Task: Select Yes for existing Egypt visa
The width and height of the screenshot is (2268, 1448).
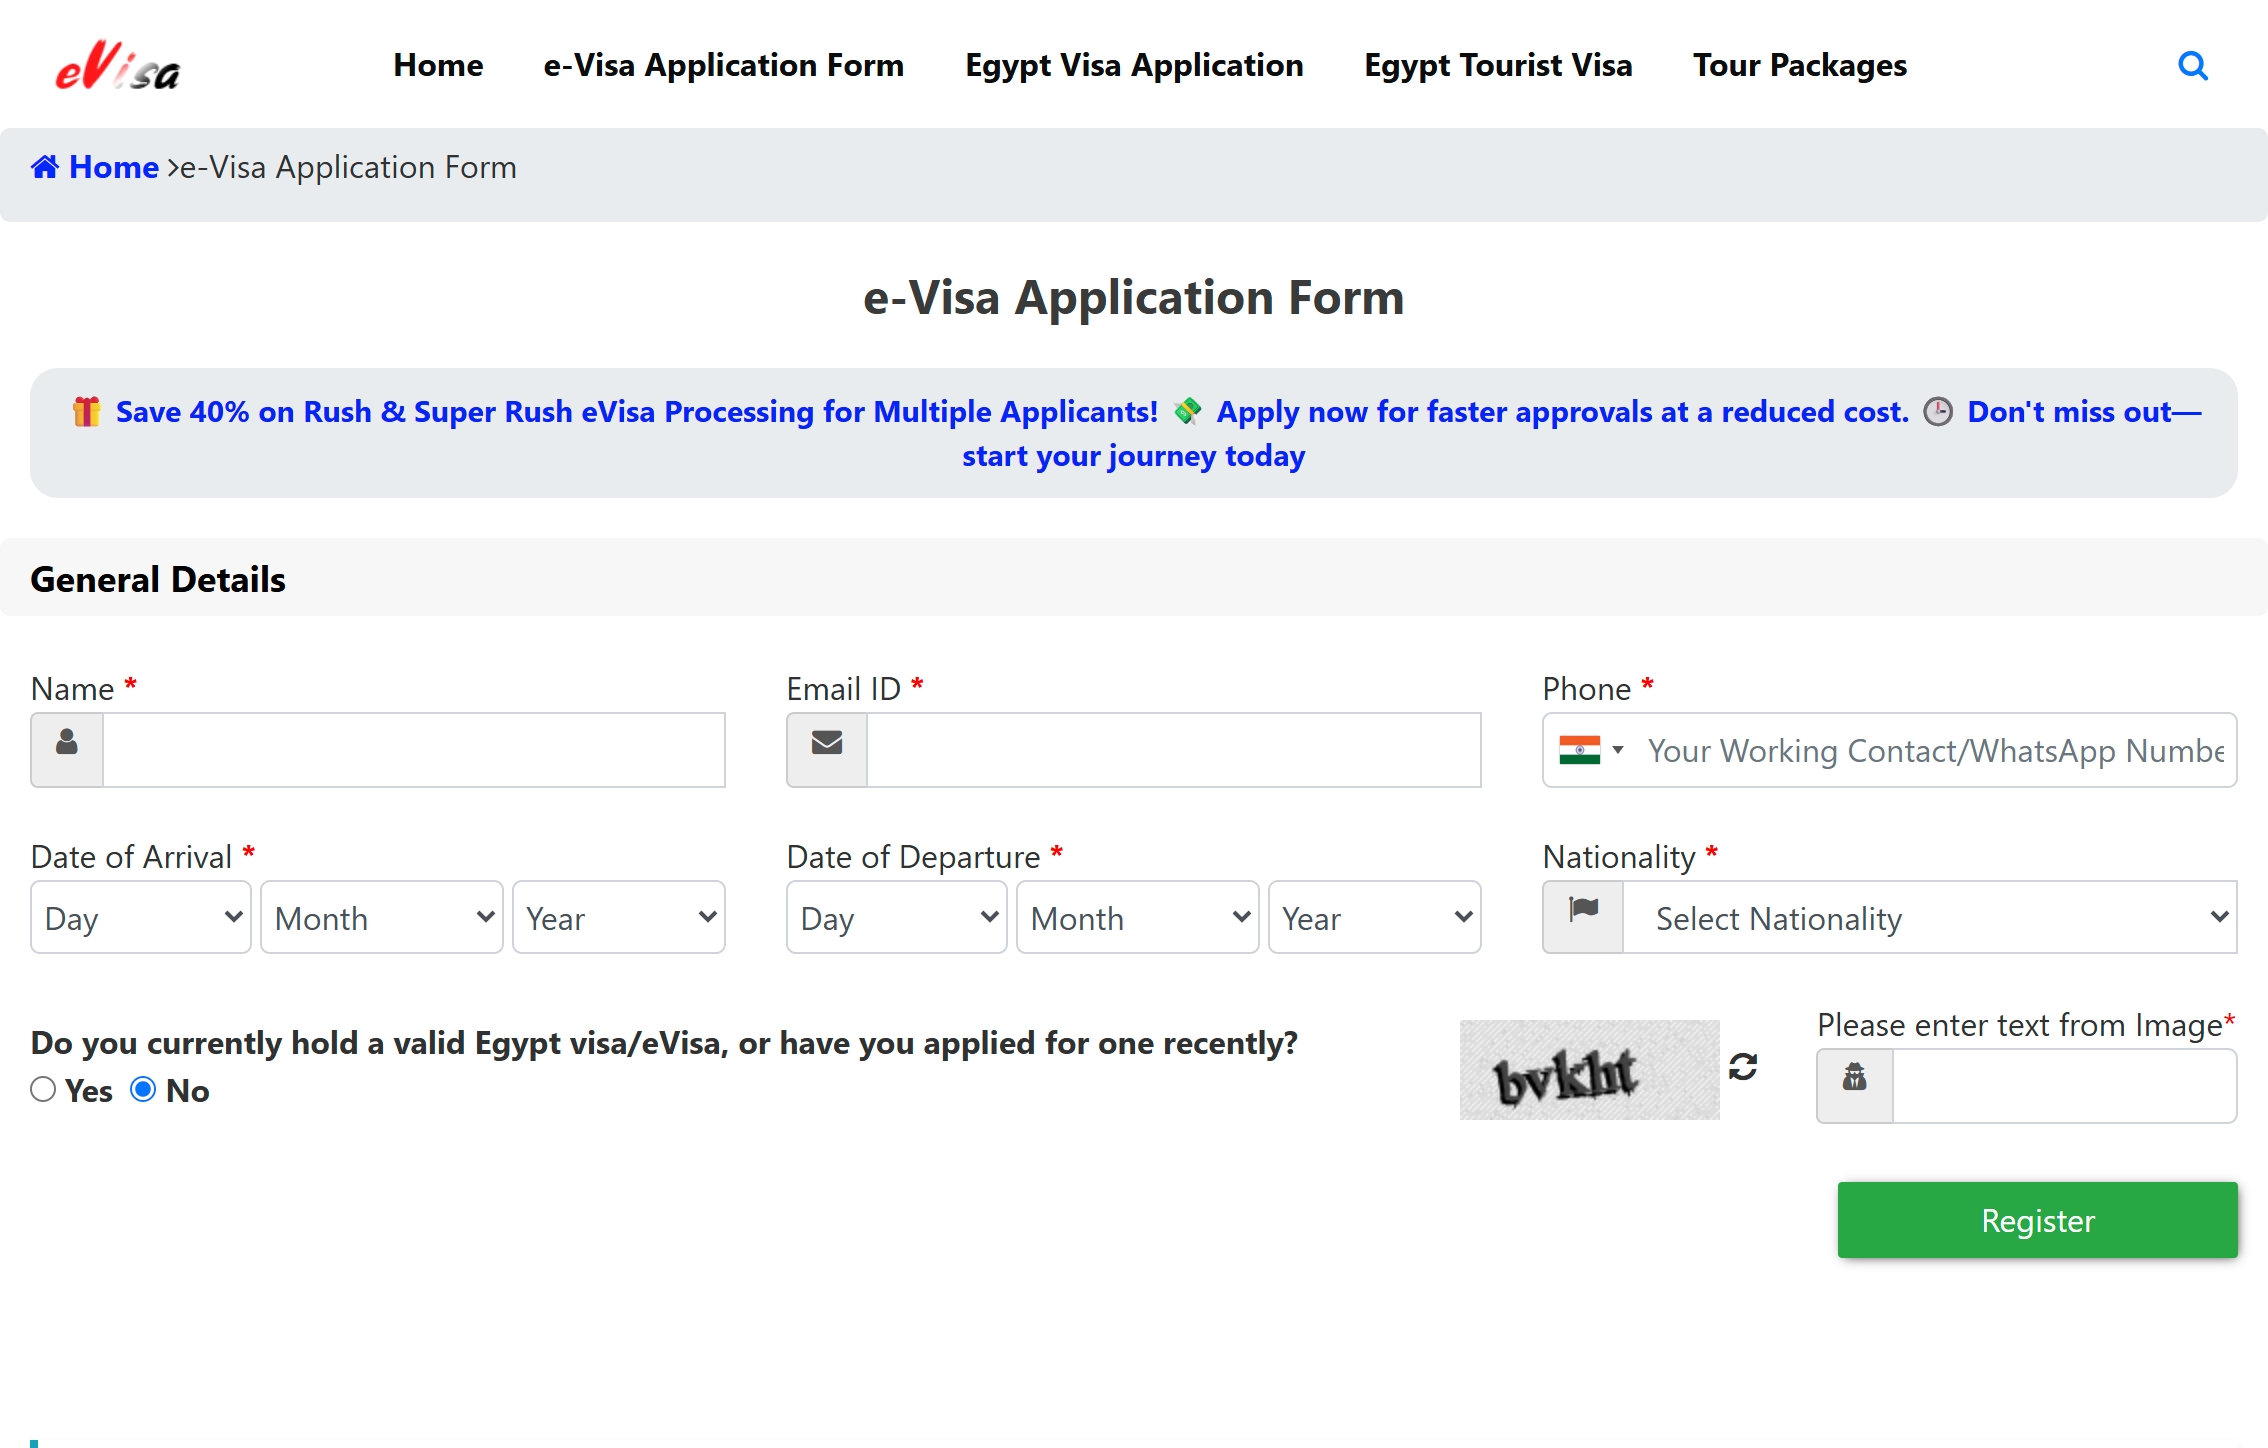Action: coord(43,1090)
